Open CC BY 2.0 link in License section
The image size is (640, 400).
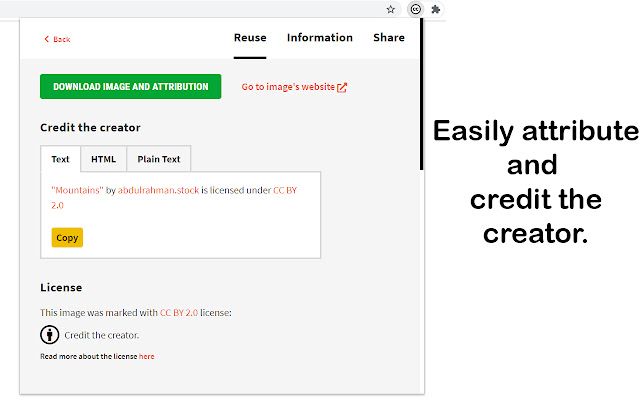(x=179, y=313)
